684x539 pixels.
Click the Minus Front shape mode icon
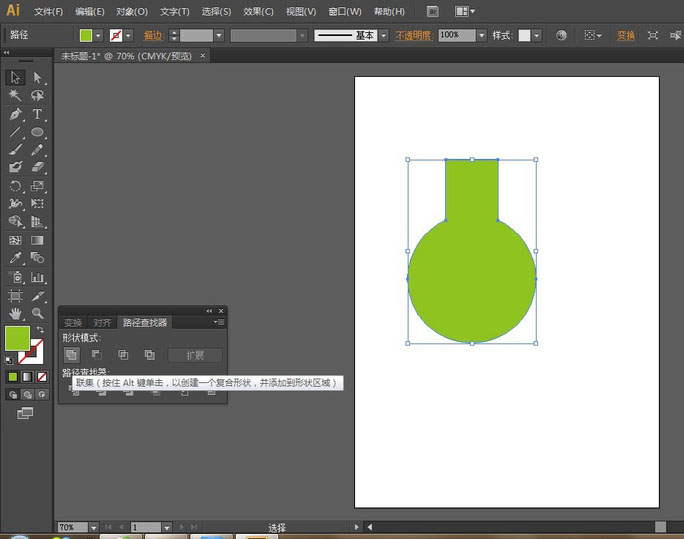tap(97, 355)
